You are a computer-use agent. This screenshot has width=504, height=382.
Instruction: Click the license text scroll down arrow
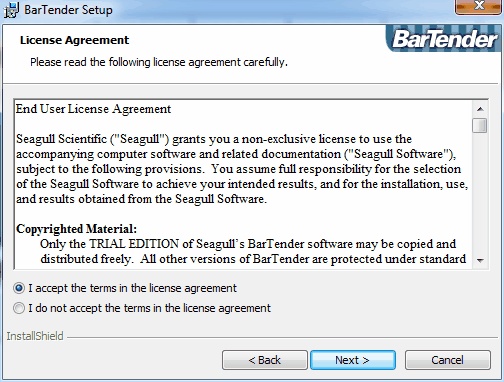480,260
